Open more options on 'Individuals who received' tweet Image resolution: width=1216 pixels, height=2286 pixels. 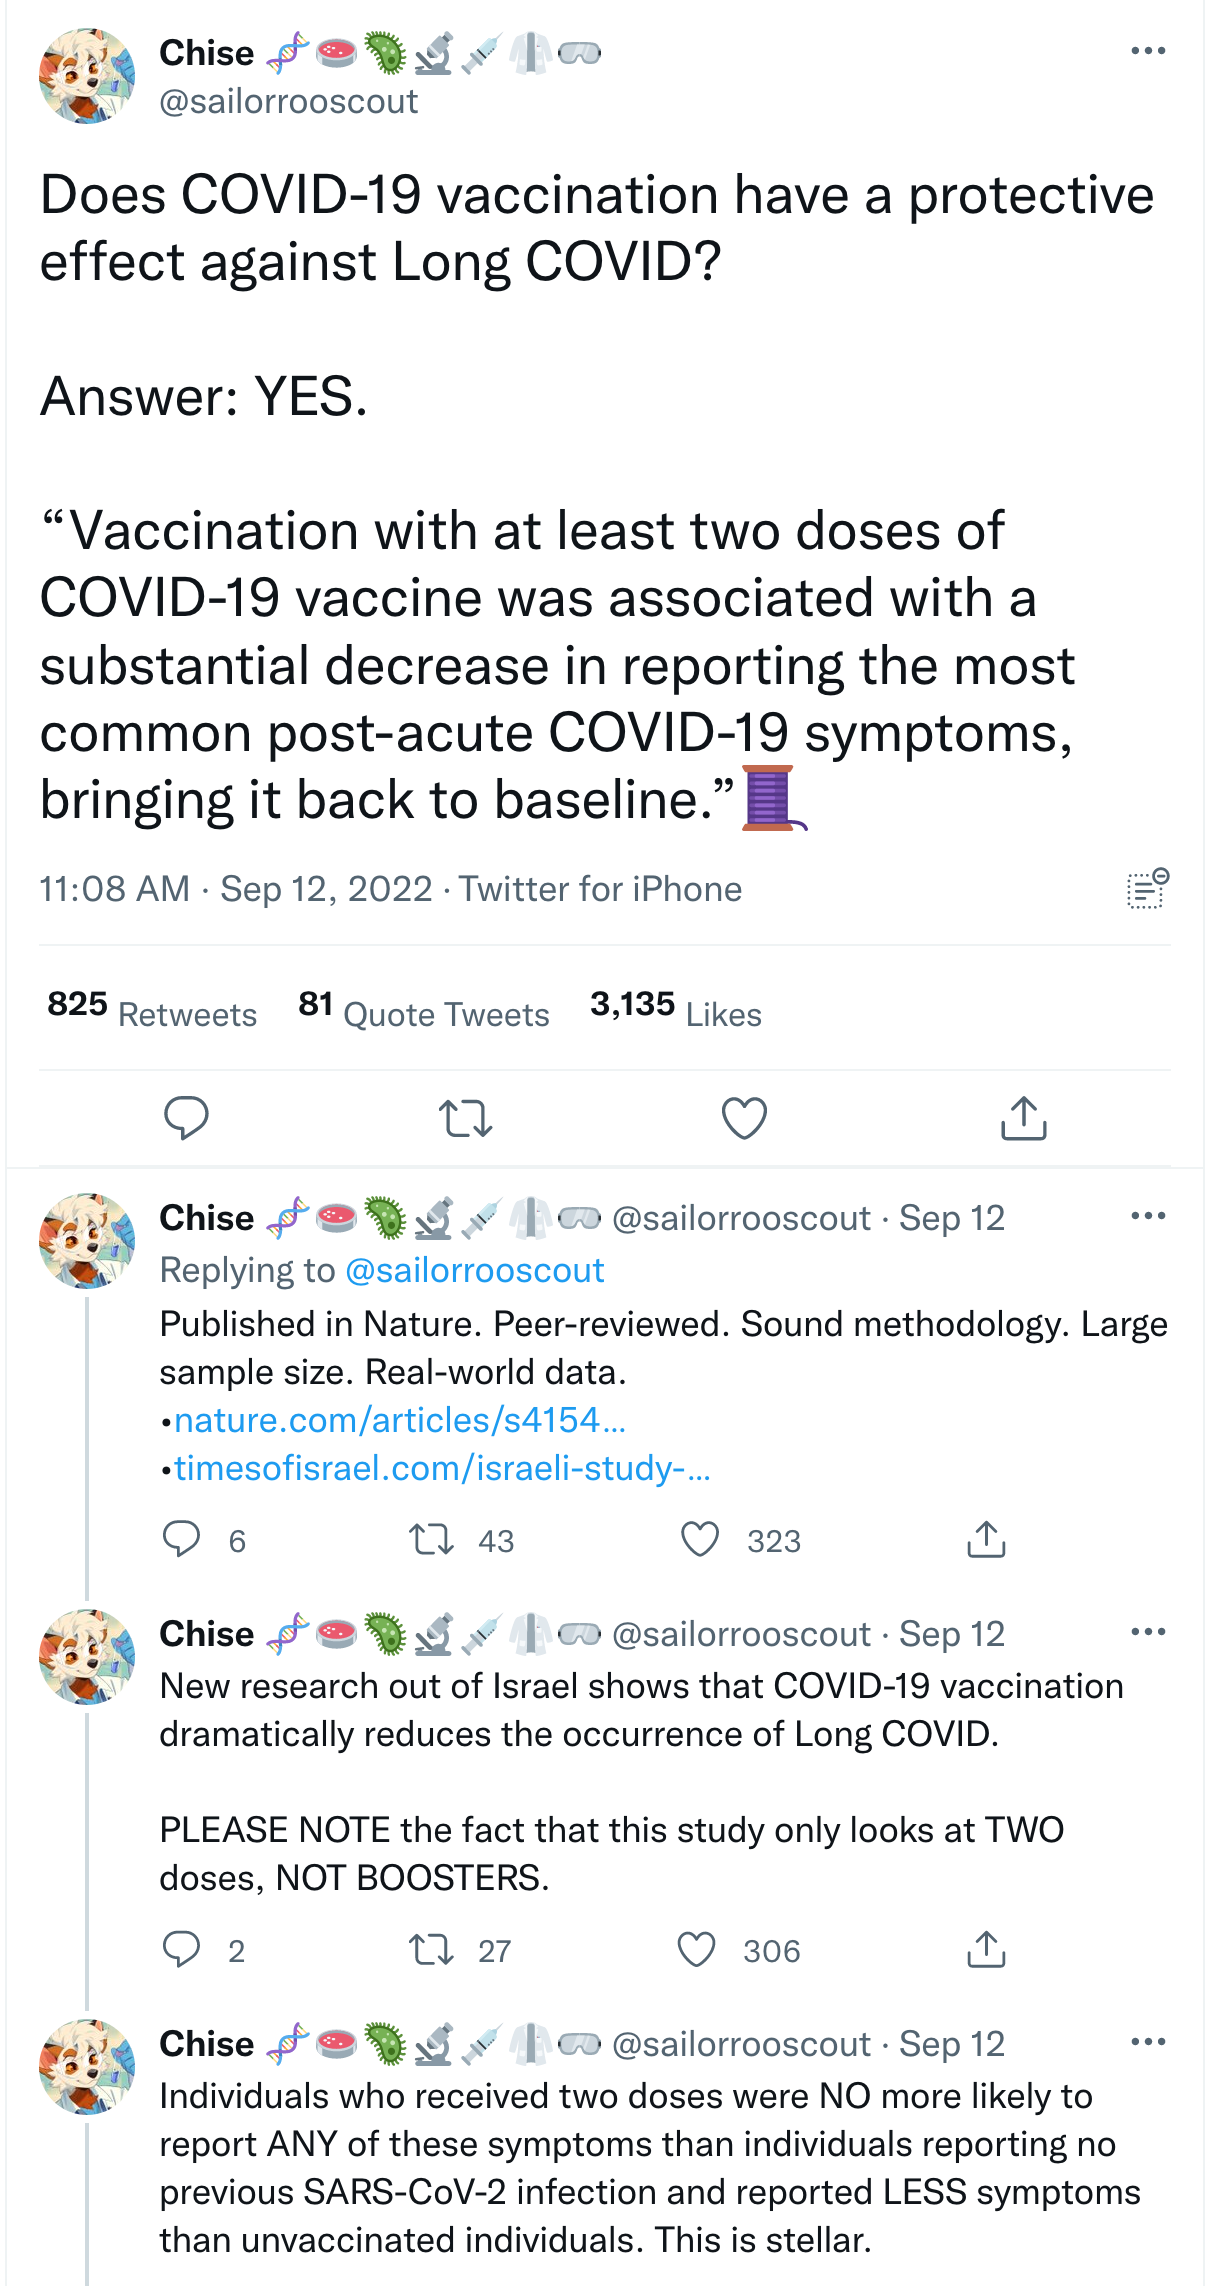pos(1147,2042)
